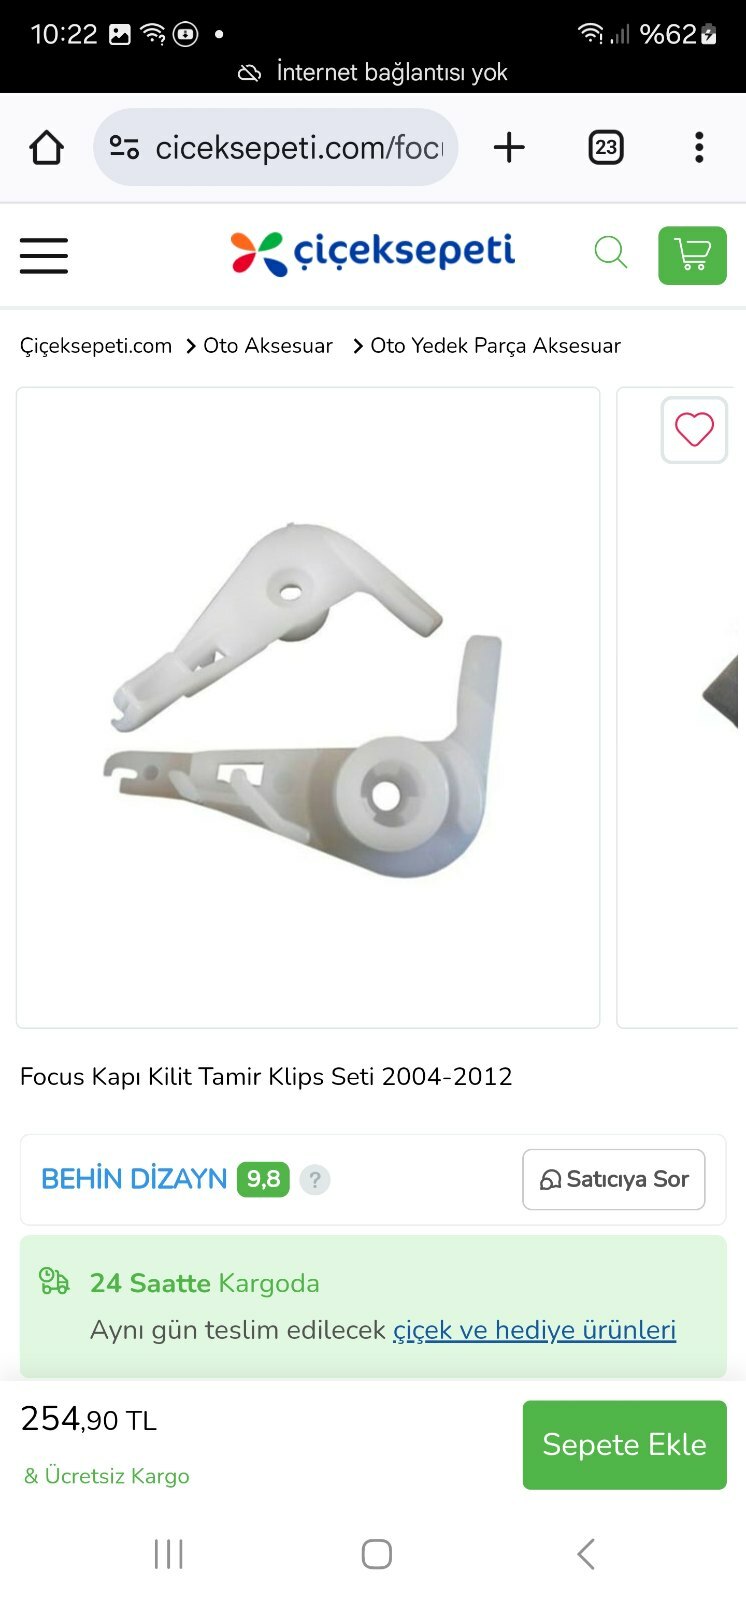Tap the green search magnifier icon
The width and height of the screenshot is (746, 1600).
coord(610,252)
